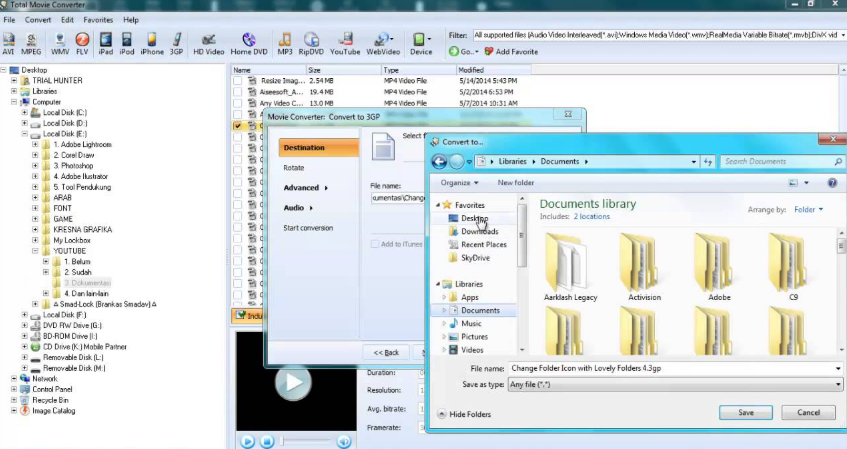Screen dimensions: 847x449
Task: Play the video preview
Action: tap(247, 441)
